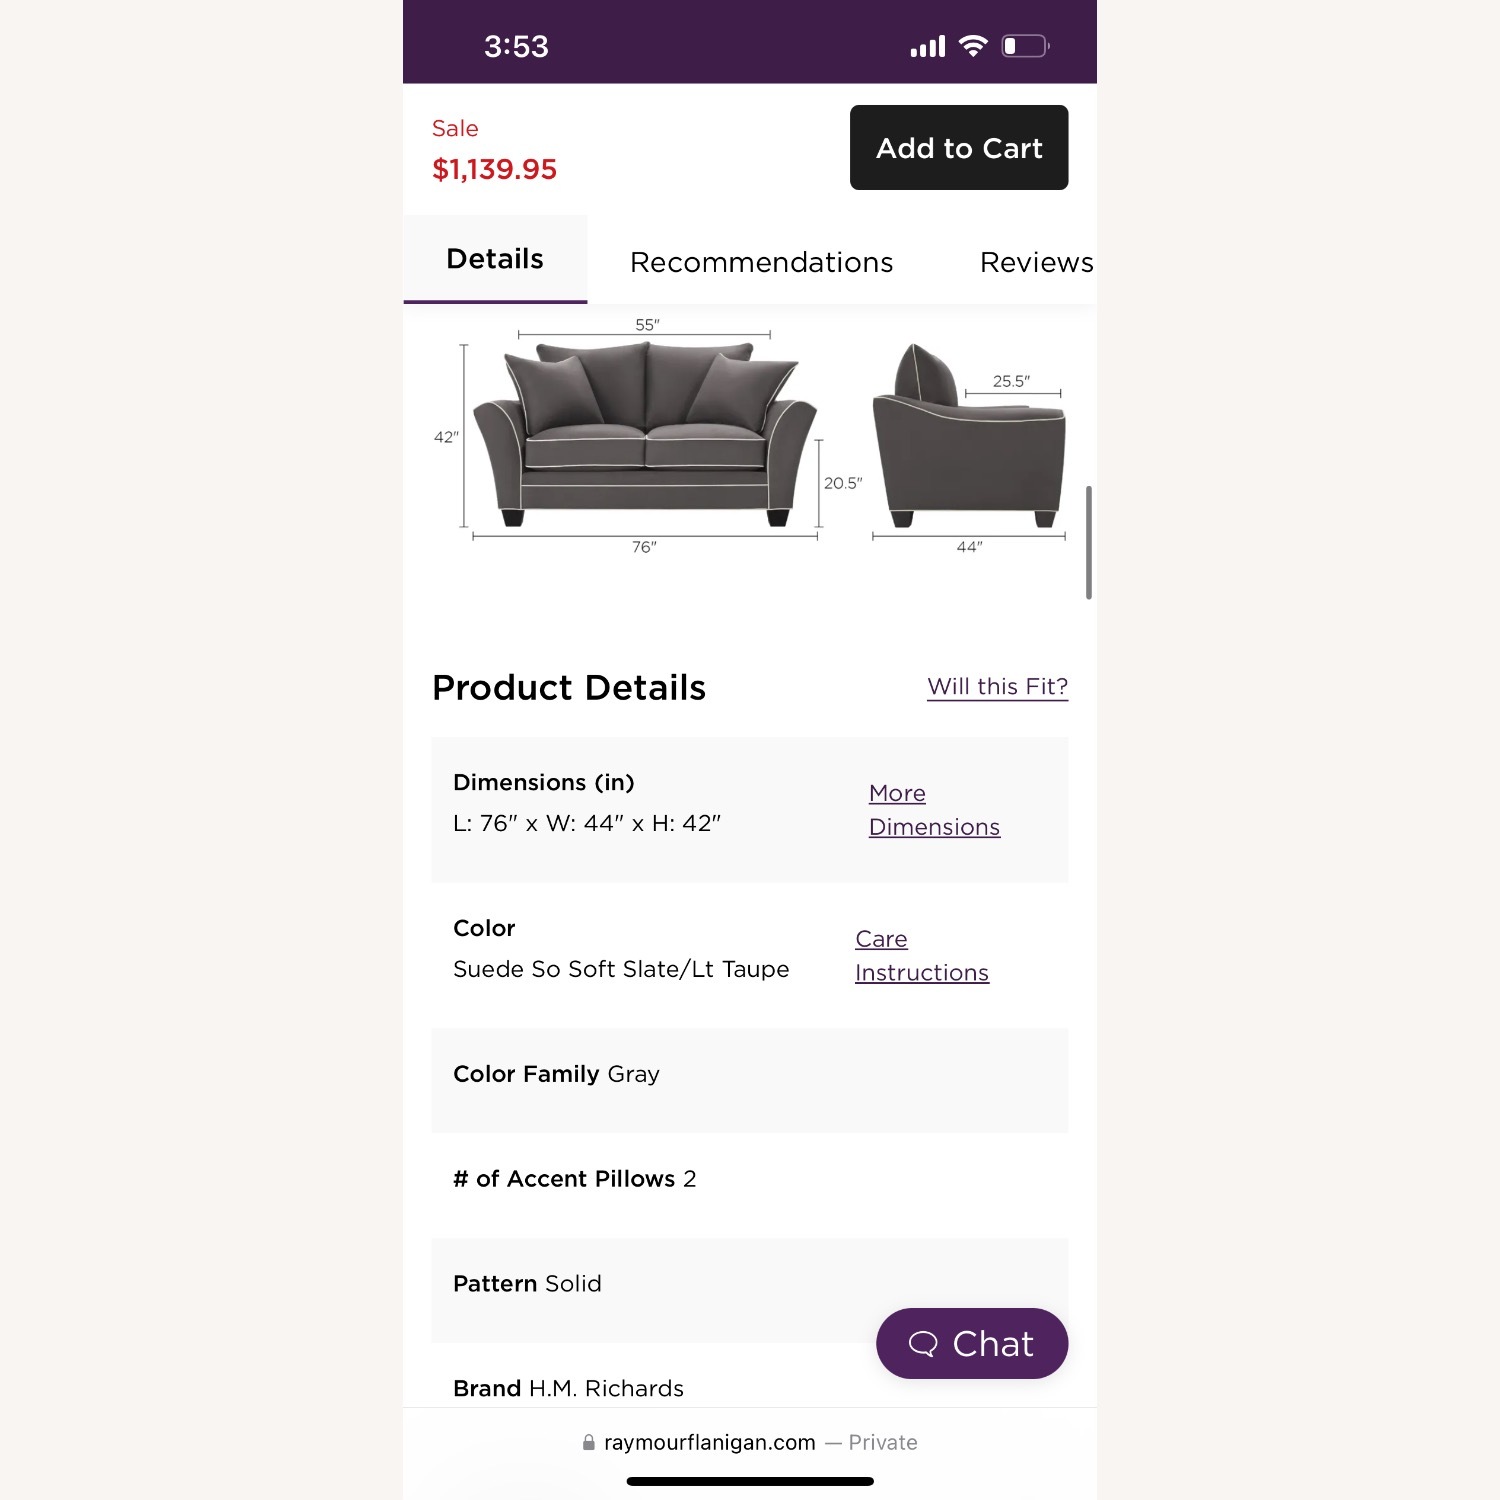Tap the battery status icon
The height and width of the screenshot is (1500, 1500).
coord(1025,46)
